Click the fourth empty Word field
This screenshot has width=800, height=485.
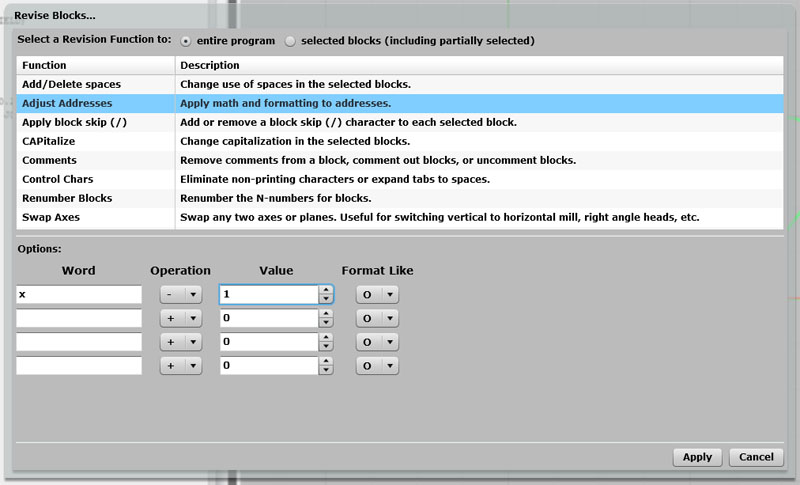point(79,366)
